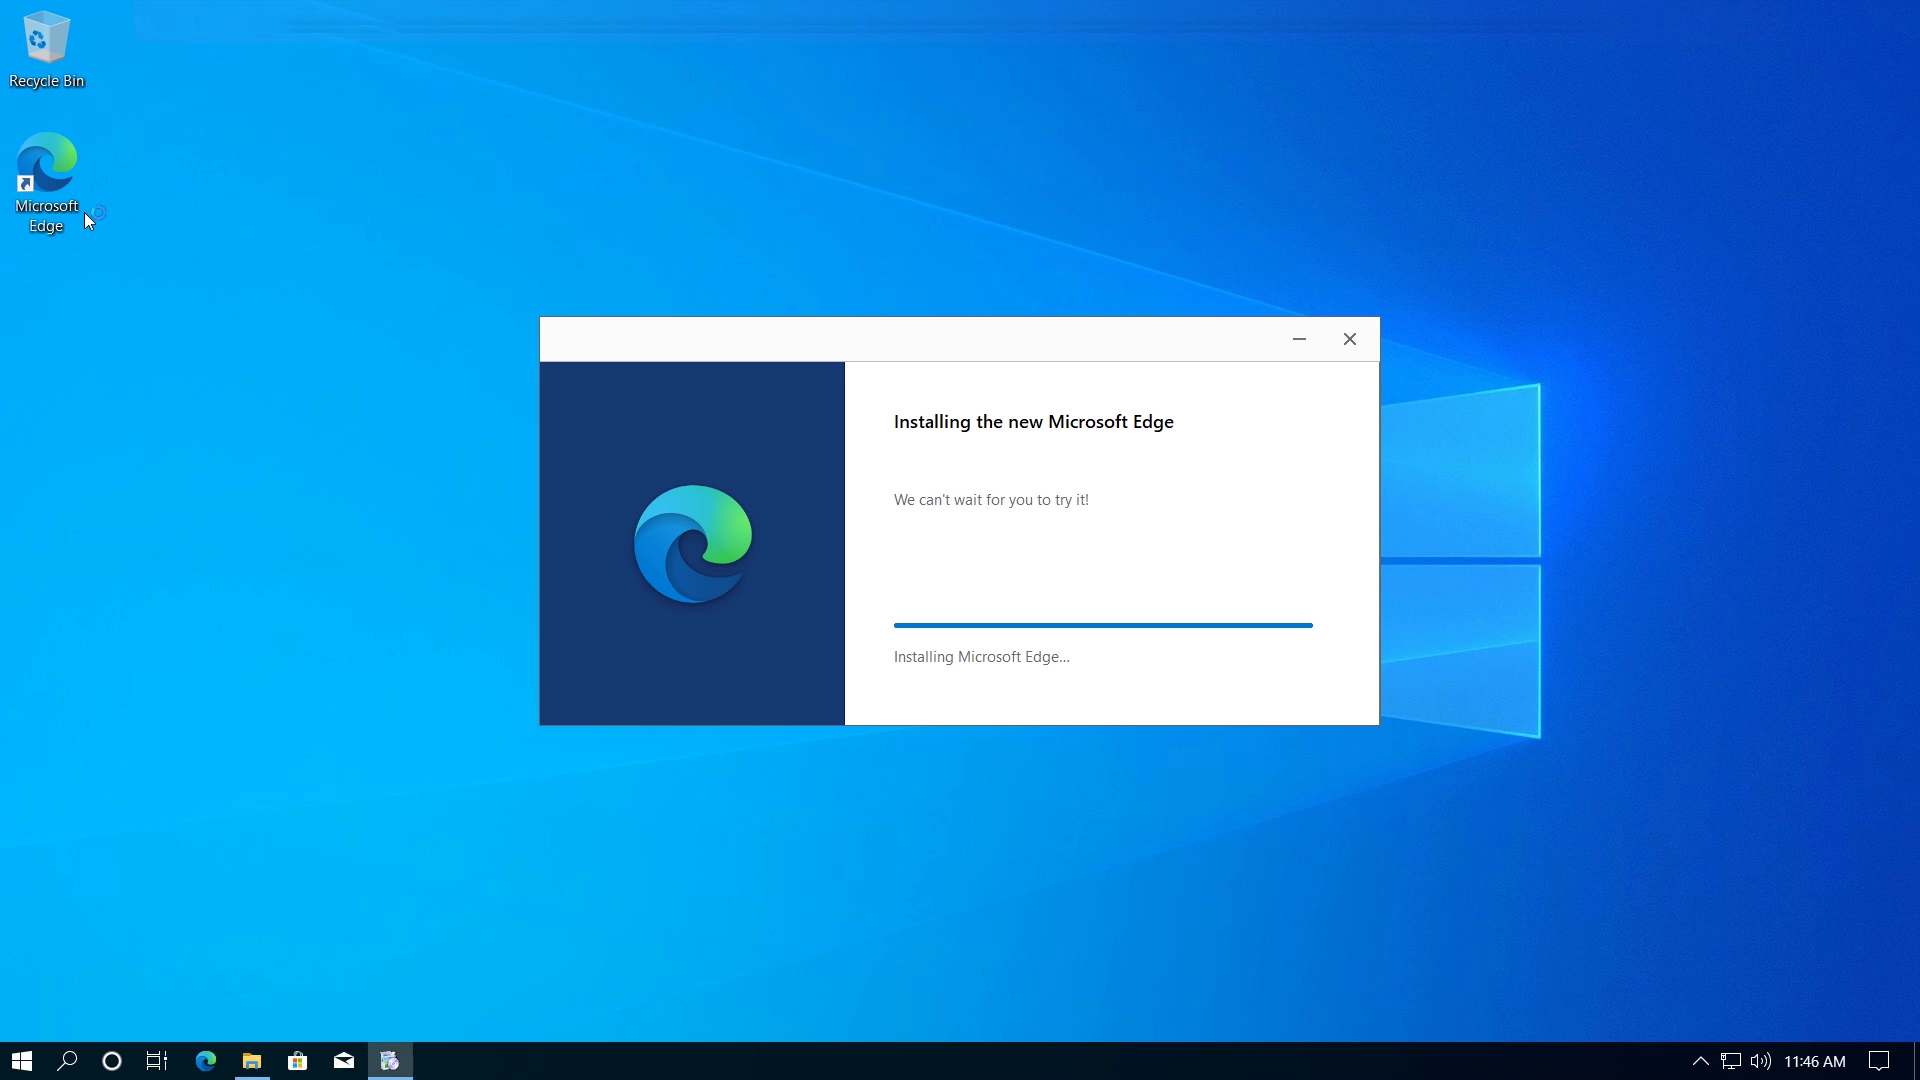
Task: Minimize the Edge installer window
Action: click(x=1299, y=339)
